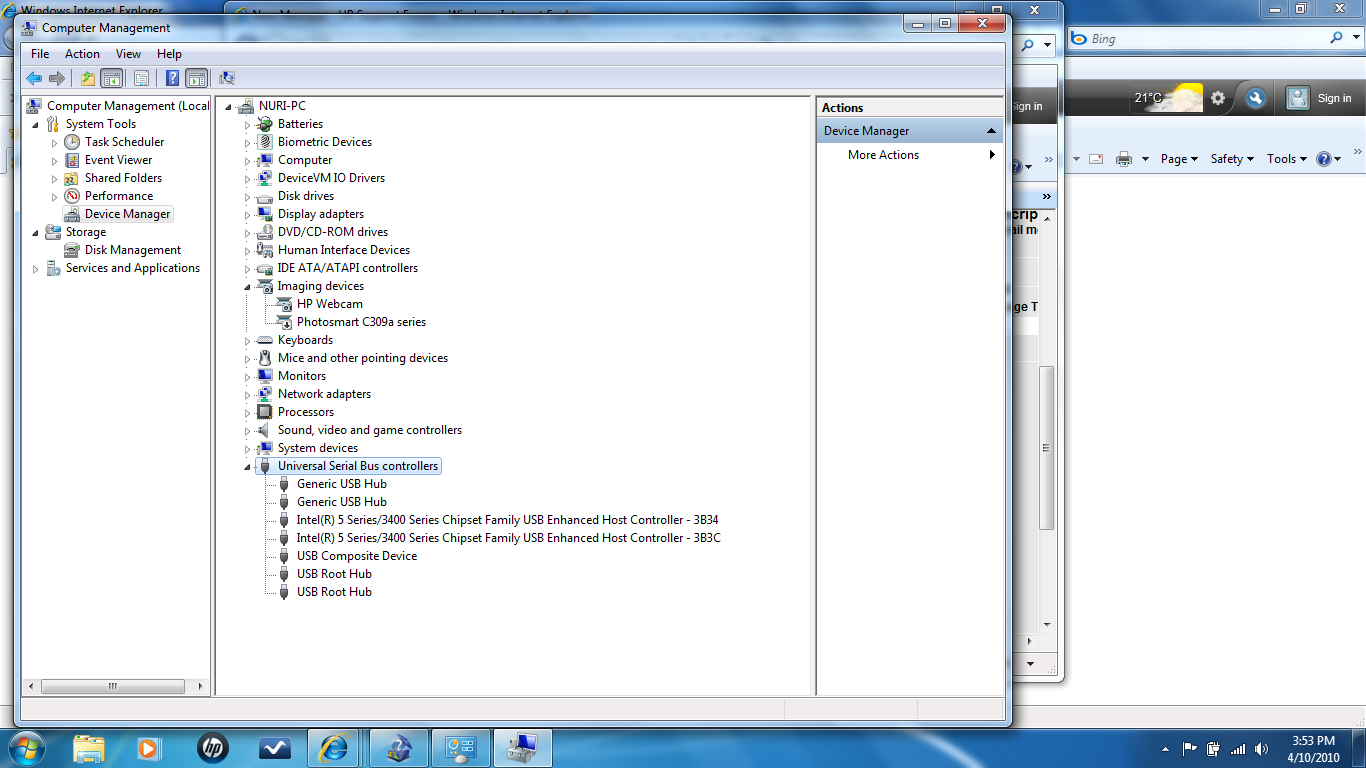
Task: Click the Disk drives icon
Action: tap(264, 196)
